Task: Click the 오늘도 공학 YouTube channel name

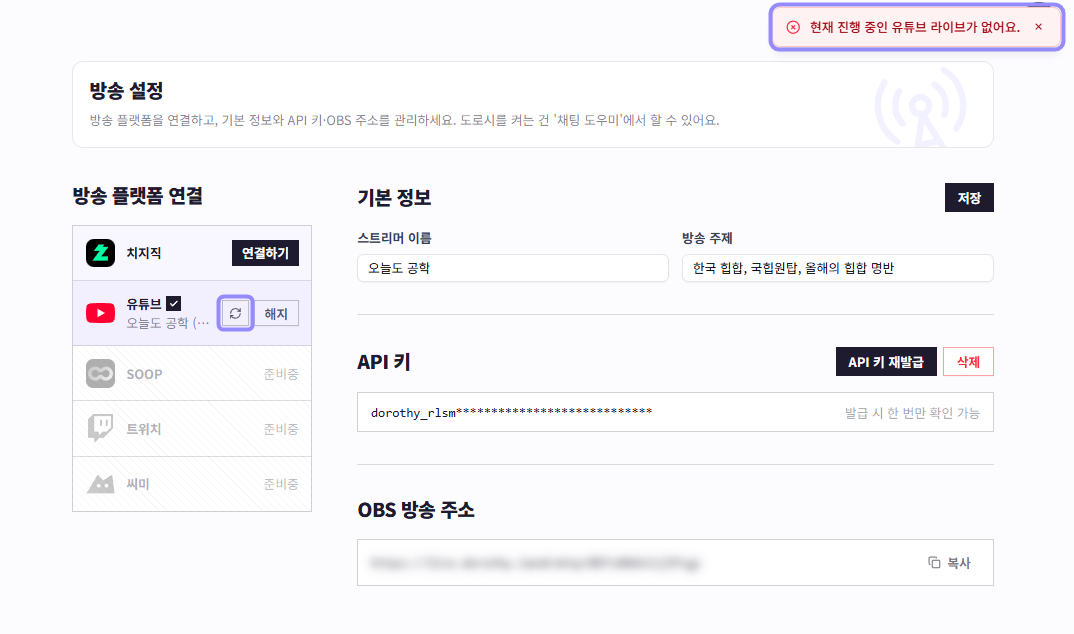Action: [167, 322]
